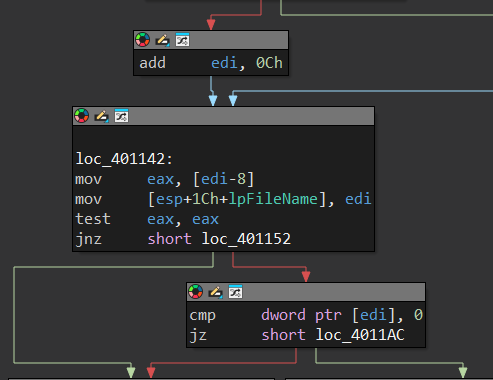
Task: Follow the jump target loc_401152
Action: click(x=246, y=239)
